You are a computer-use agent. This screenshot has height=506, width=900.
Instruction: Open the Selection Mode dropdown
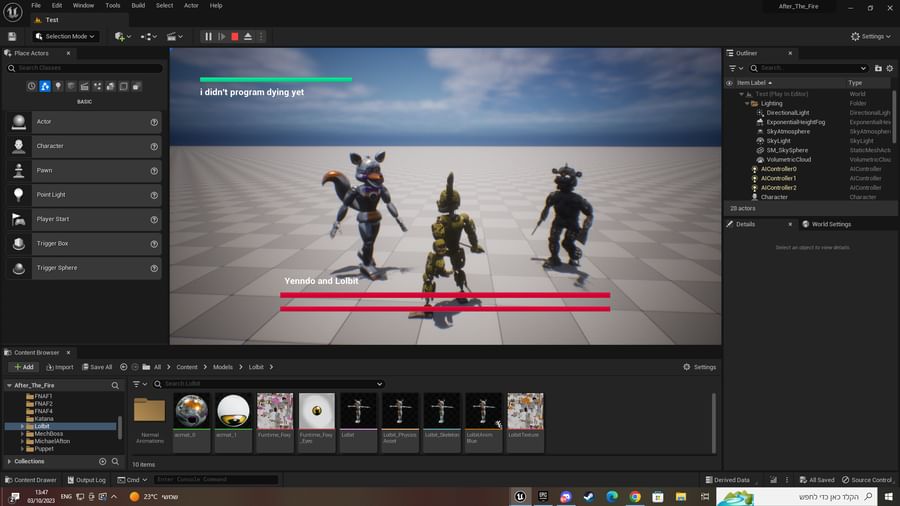[65, 36]
